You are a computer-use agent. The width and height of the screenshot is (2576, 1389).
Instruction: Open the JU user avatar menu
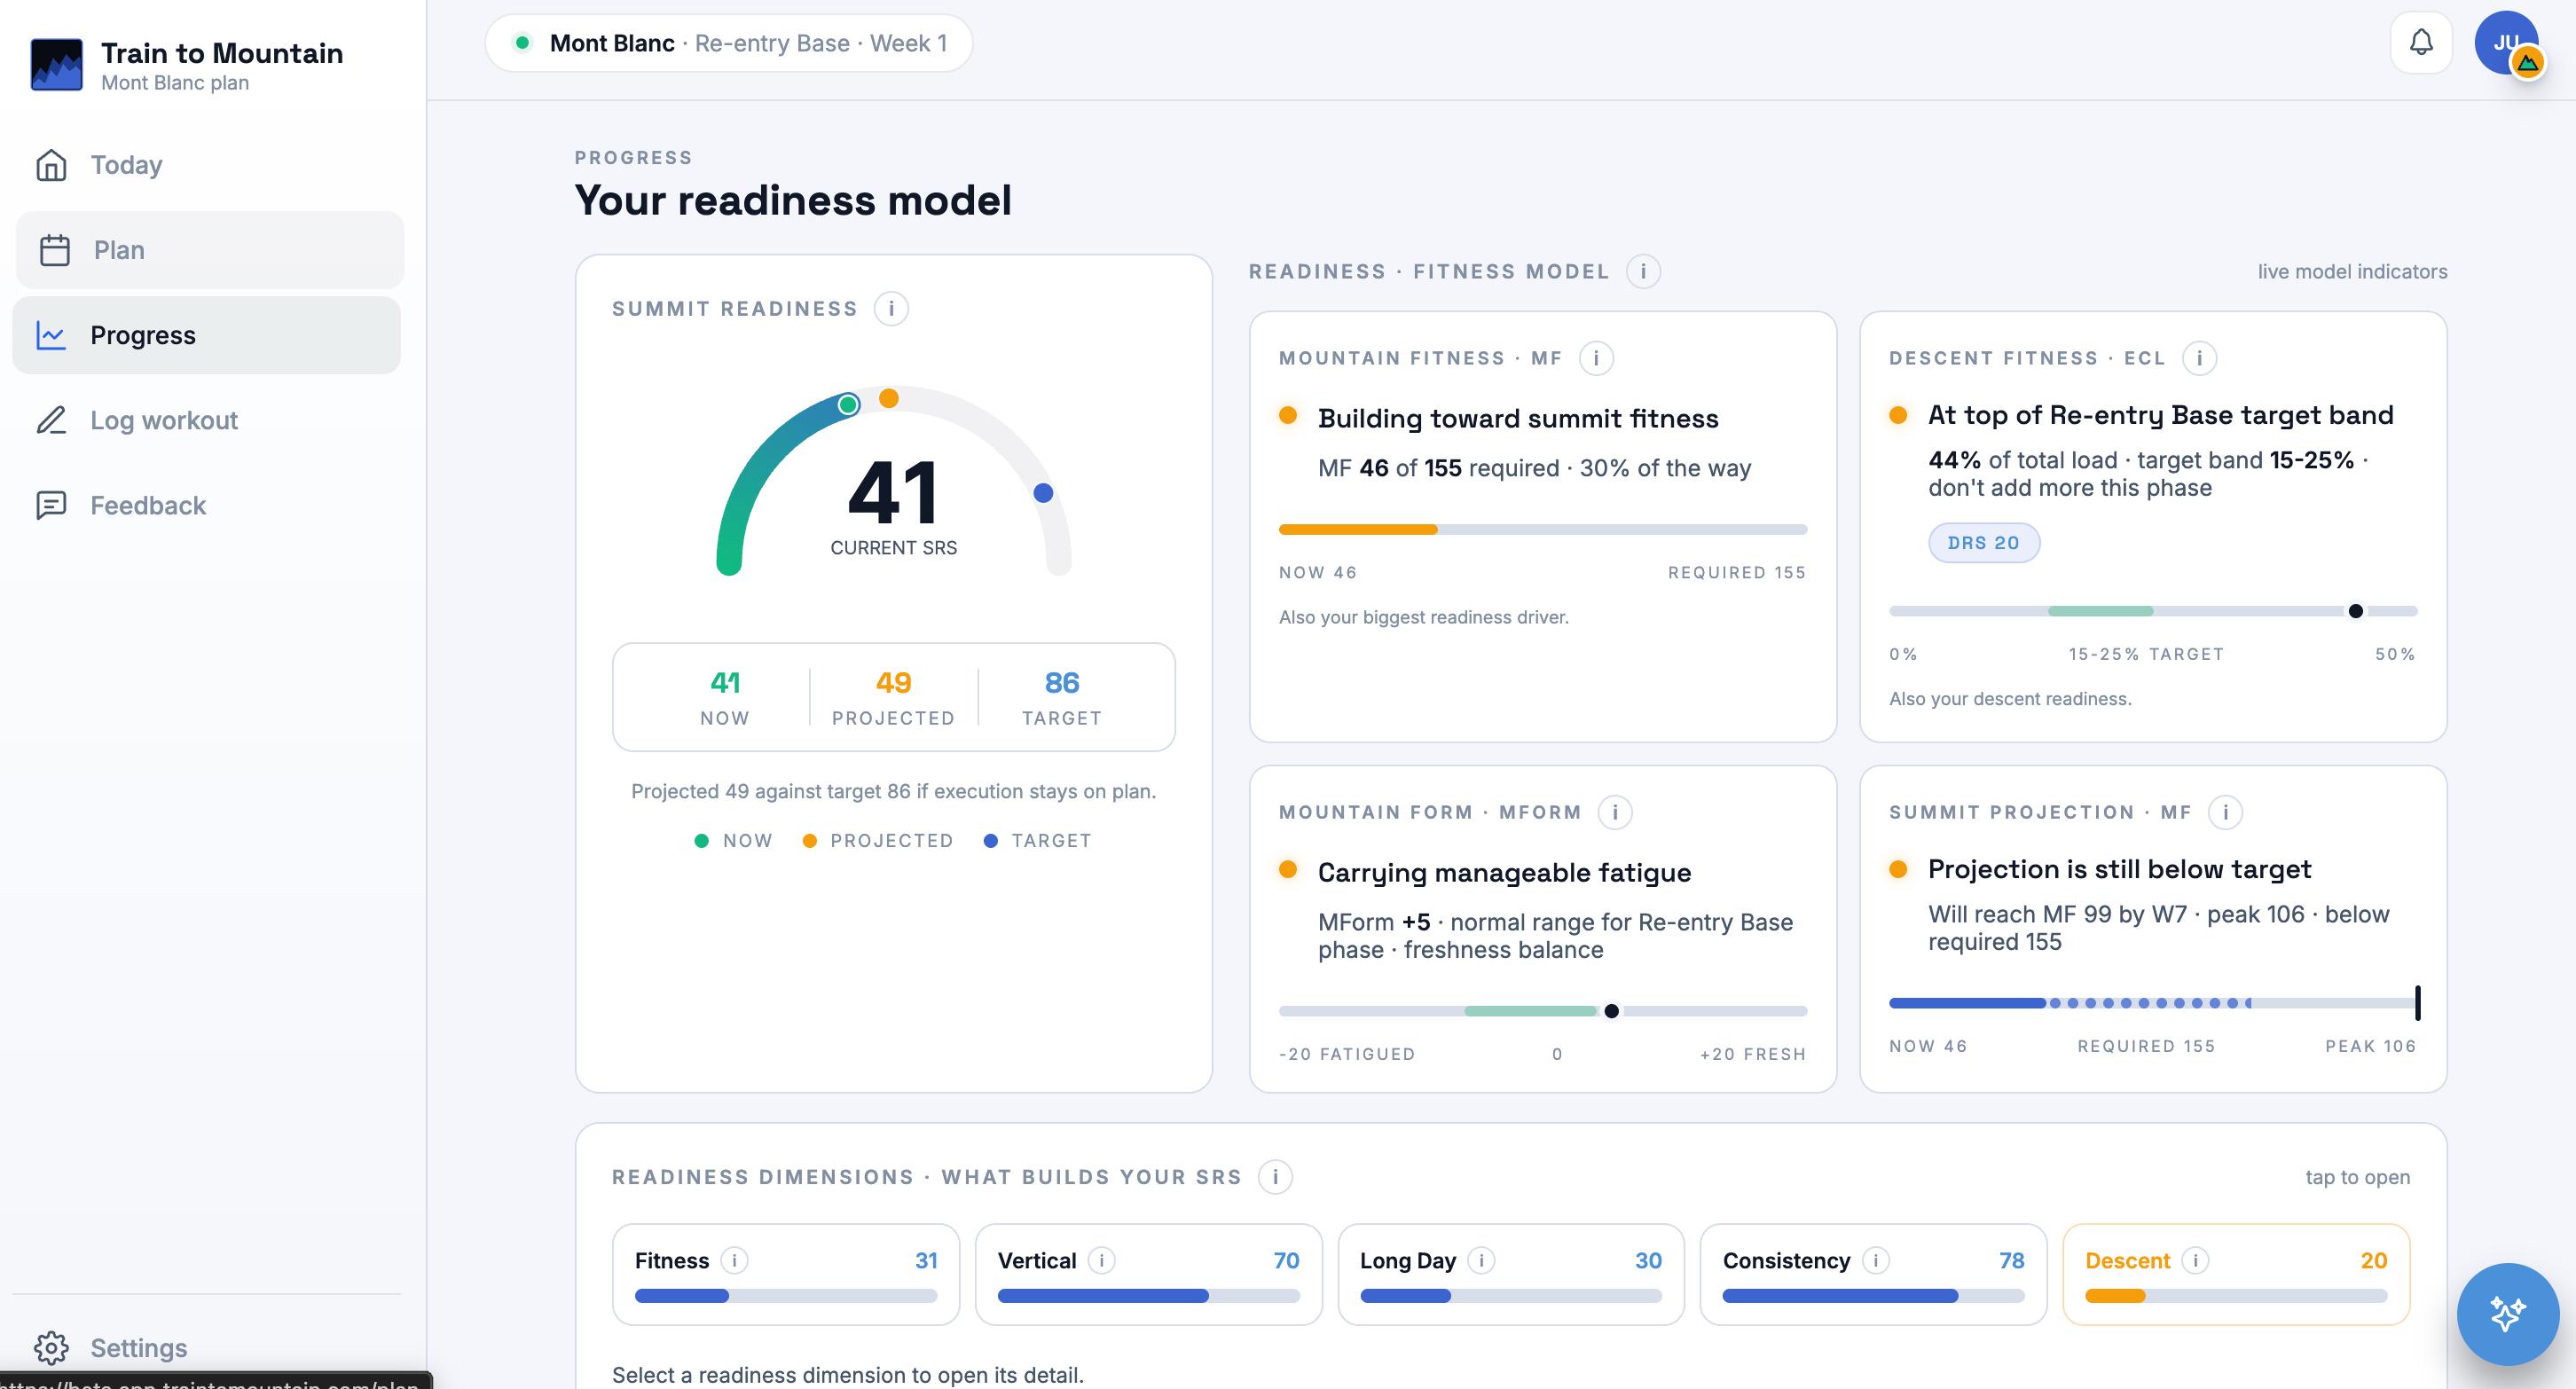click(x=2506, y=43)
